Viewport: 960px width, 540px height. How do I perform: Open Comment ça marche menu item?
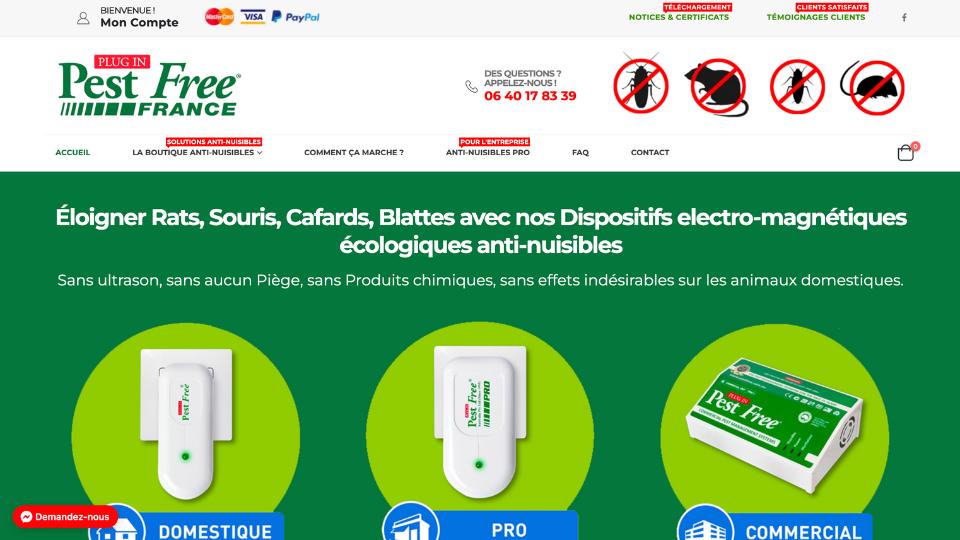point(354,152)
